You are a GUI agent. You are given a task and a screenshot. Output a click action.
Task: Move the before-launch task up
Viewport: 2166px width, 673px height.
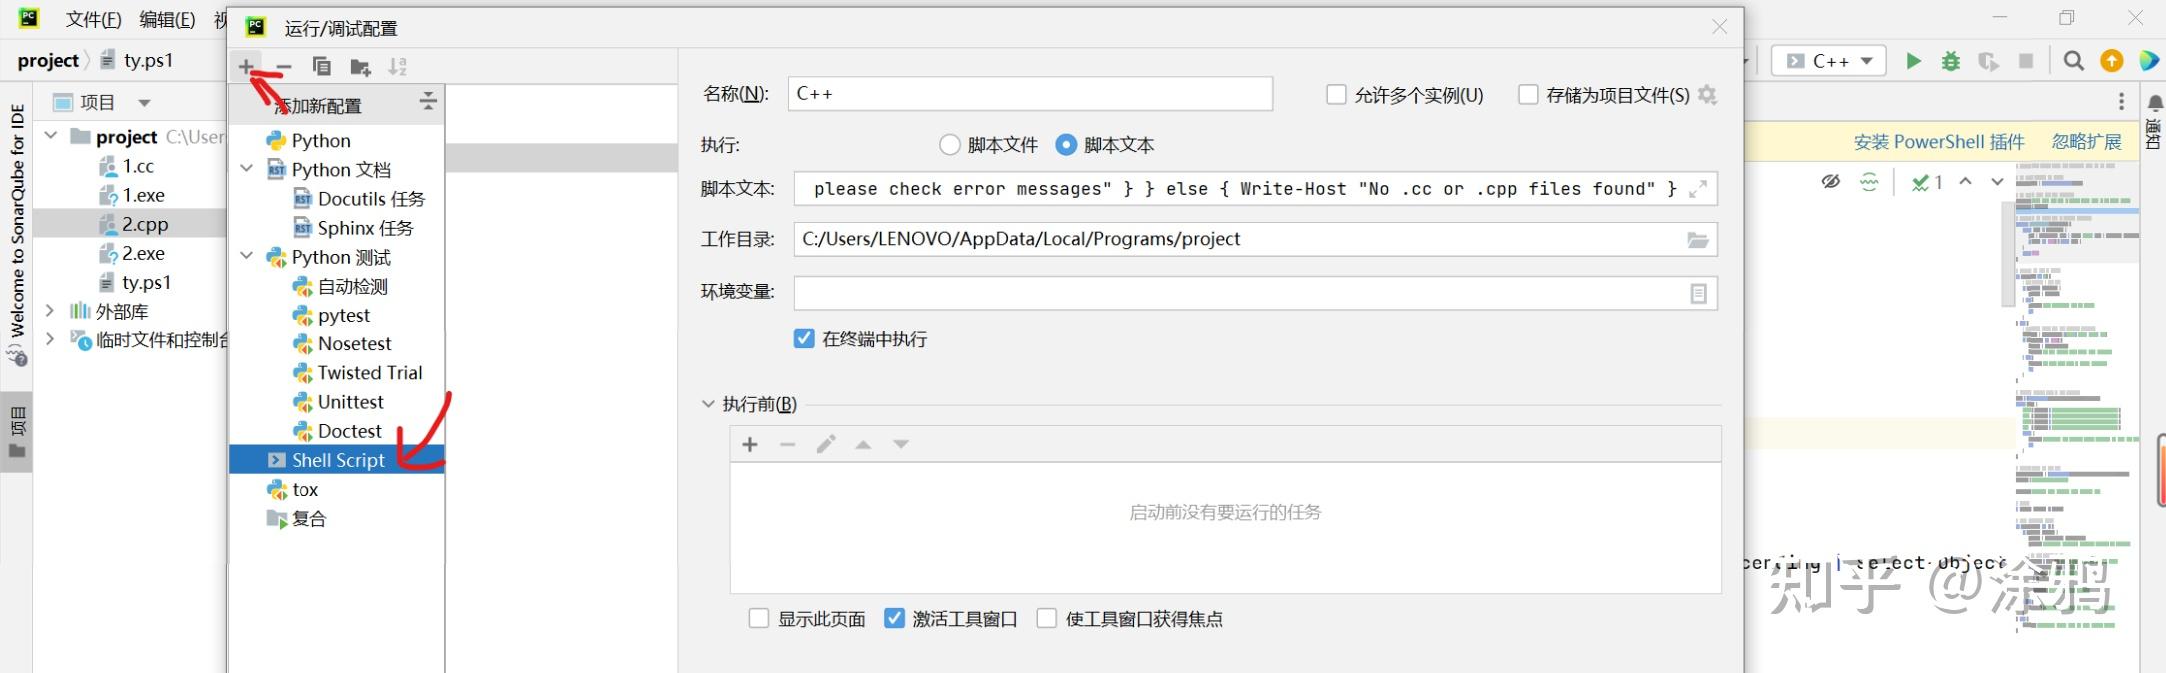coord(863,444)
